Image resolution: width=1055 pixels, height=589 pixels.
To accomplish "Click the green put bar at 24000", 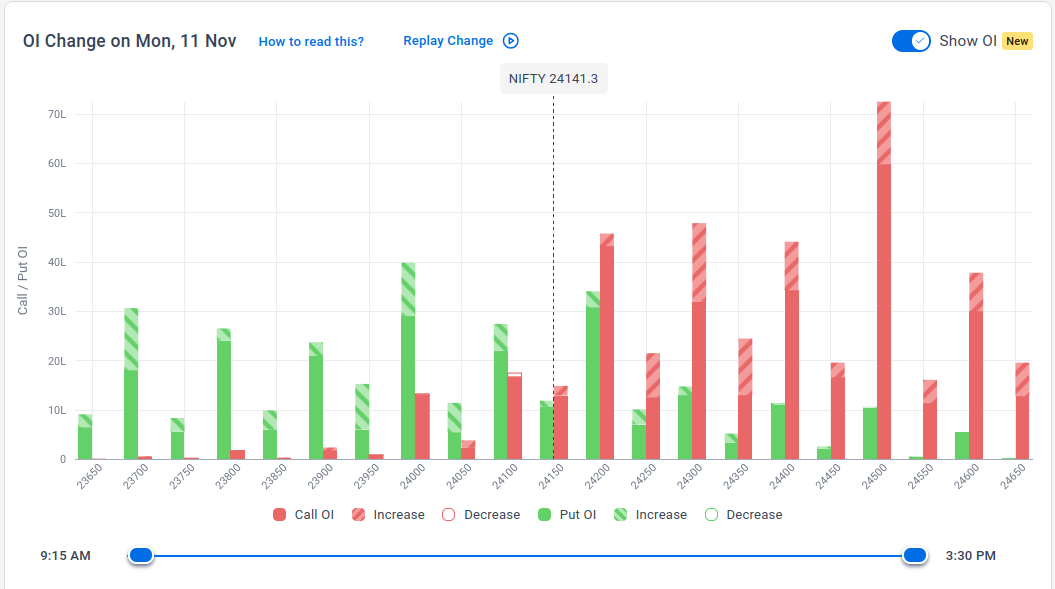I will click(x=408, y=361).
